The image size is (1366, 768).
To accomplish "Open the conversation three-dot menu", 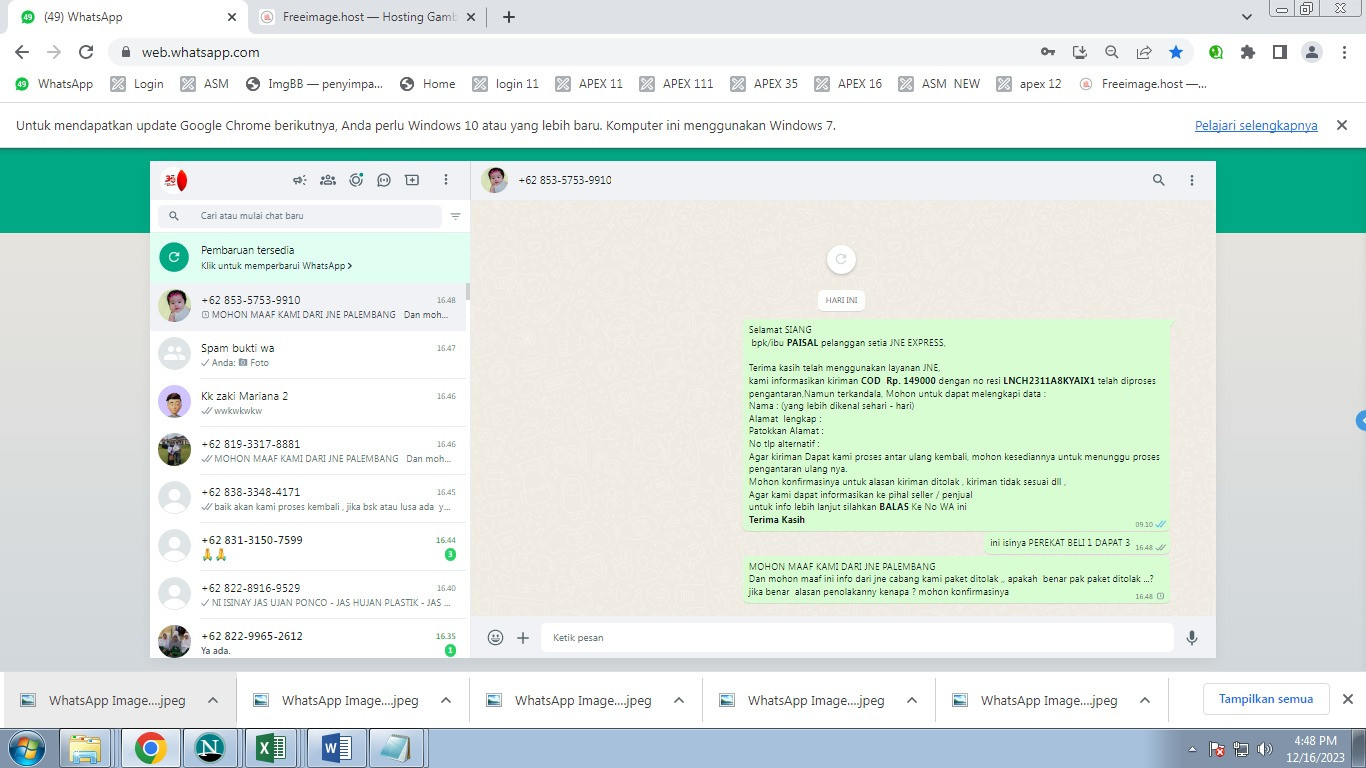I will click(1191, 180).
